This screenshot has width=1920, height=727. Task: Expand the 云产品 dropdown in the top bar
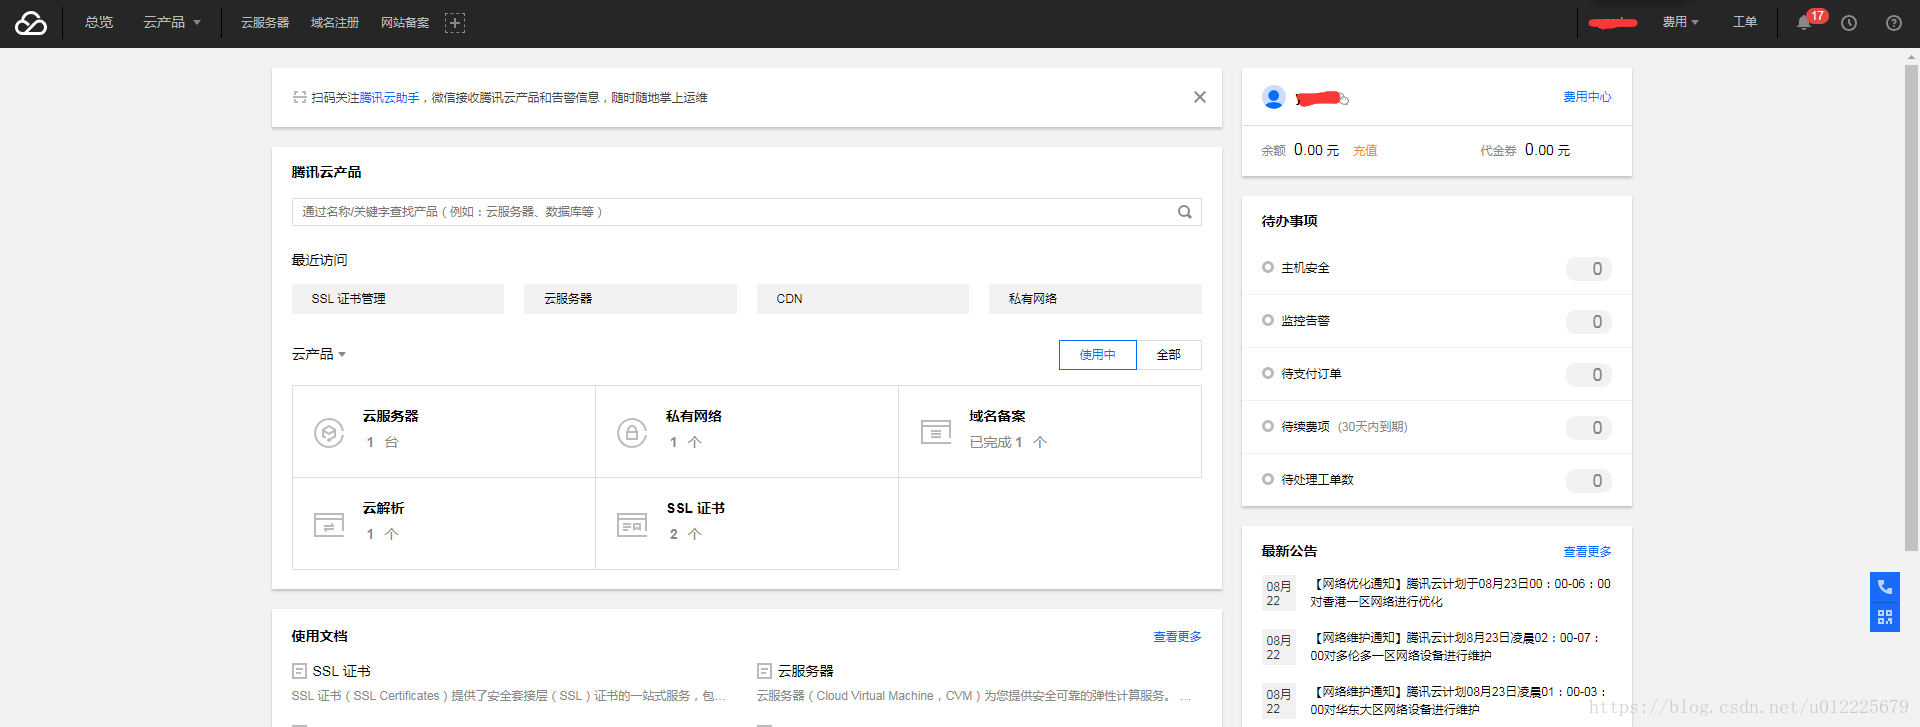(x=172, y=22)
